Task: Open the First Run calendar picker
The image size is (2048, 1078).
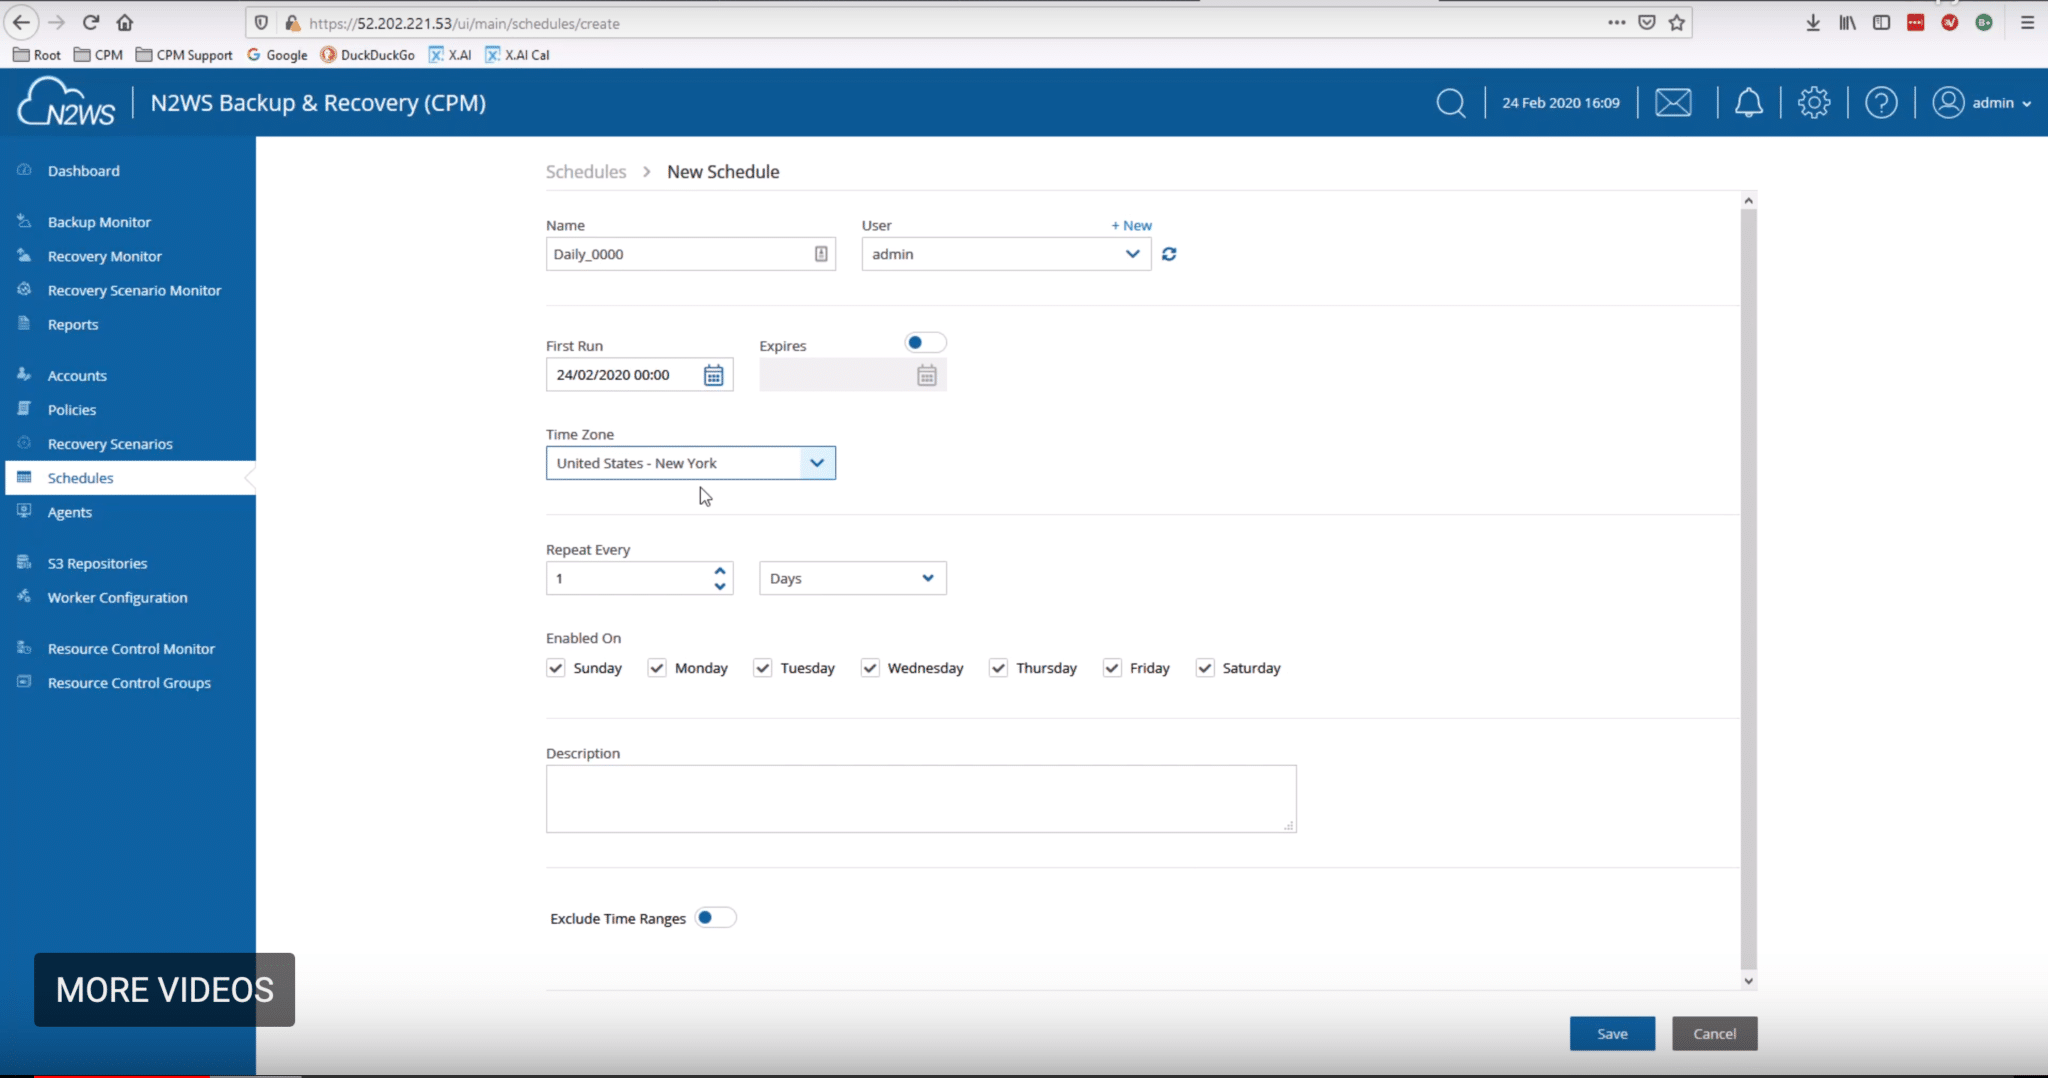Action: (712, 374)
